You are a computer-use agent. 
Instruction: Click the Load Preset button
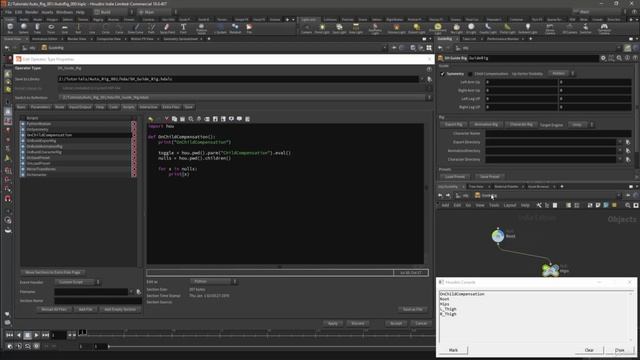pos(455,177)
